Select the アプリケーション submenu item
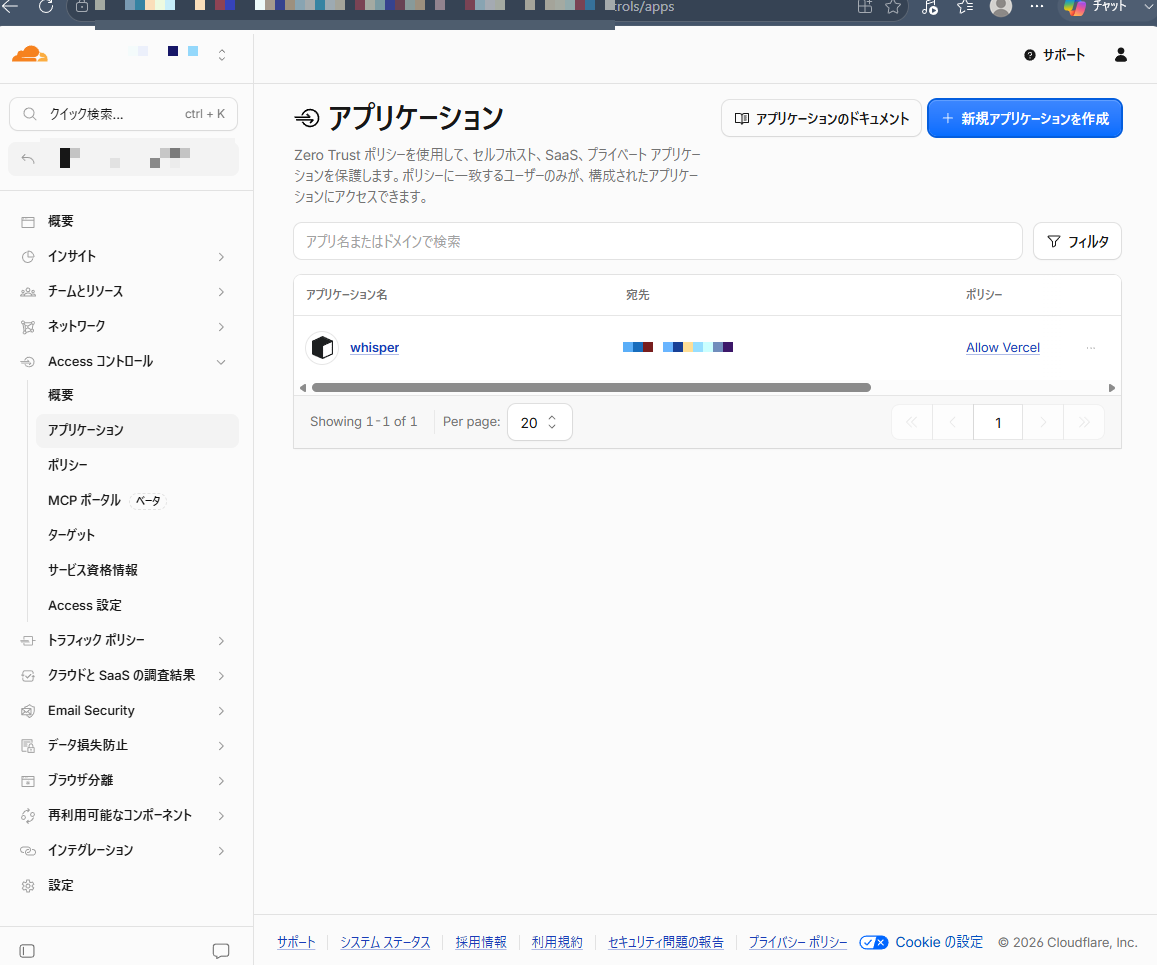 coord(137,430)
